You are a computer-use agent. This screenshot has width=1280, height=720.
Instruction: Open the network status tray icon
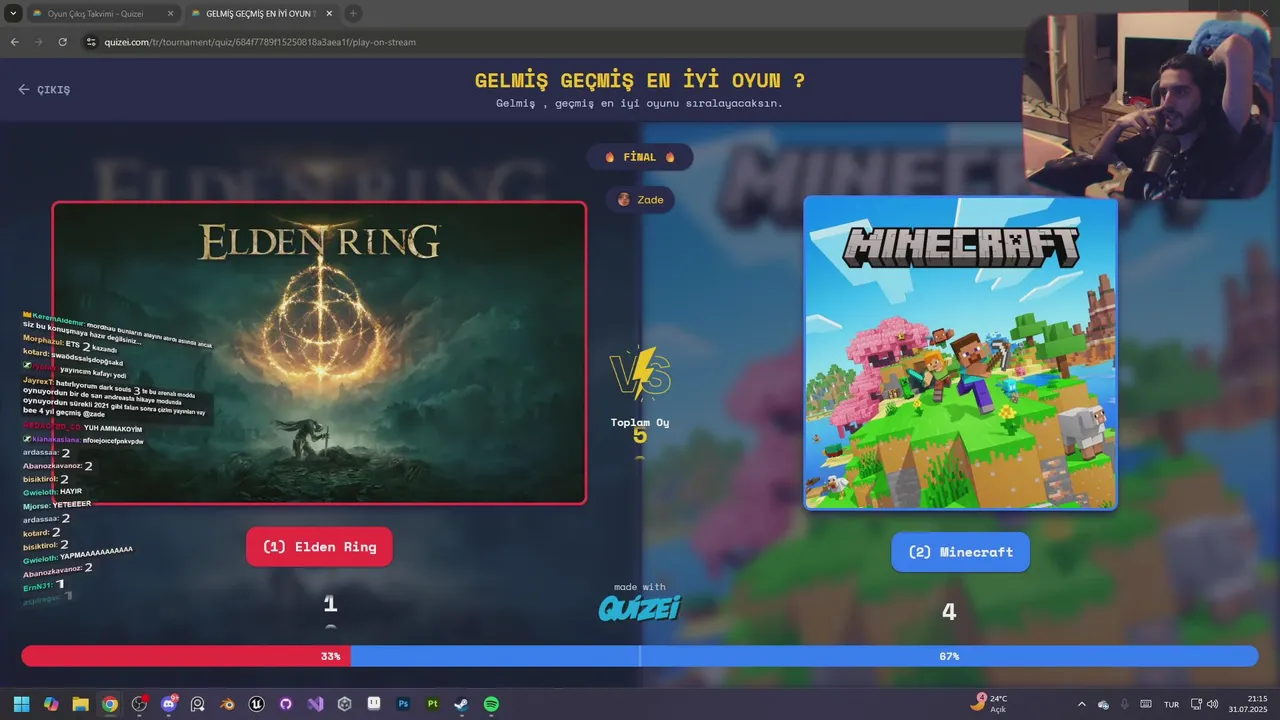coord(1197,704)
